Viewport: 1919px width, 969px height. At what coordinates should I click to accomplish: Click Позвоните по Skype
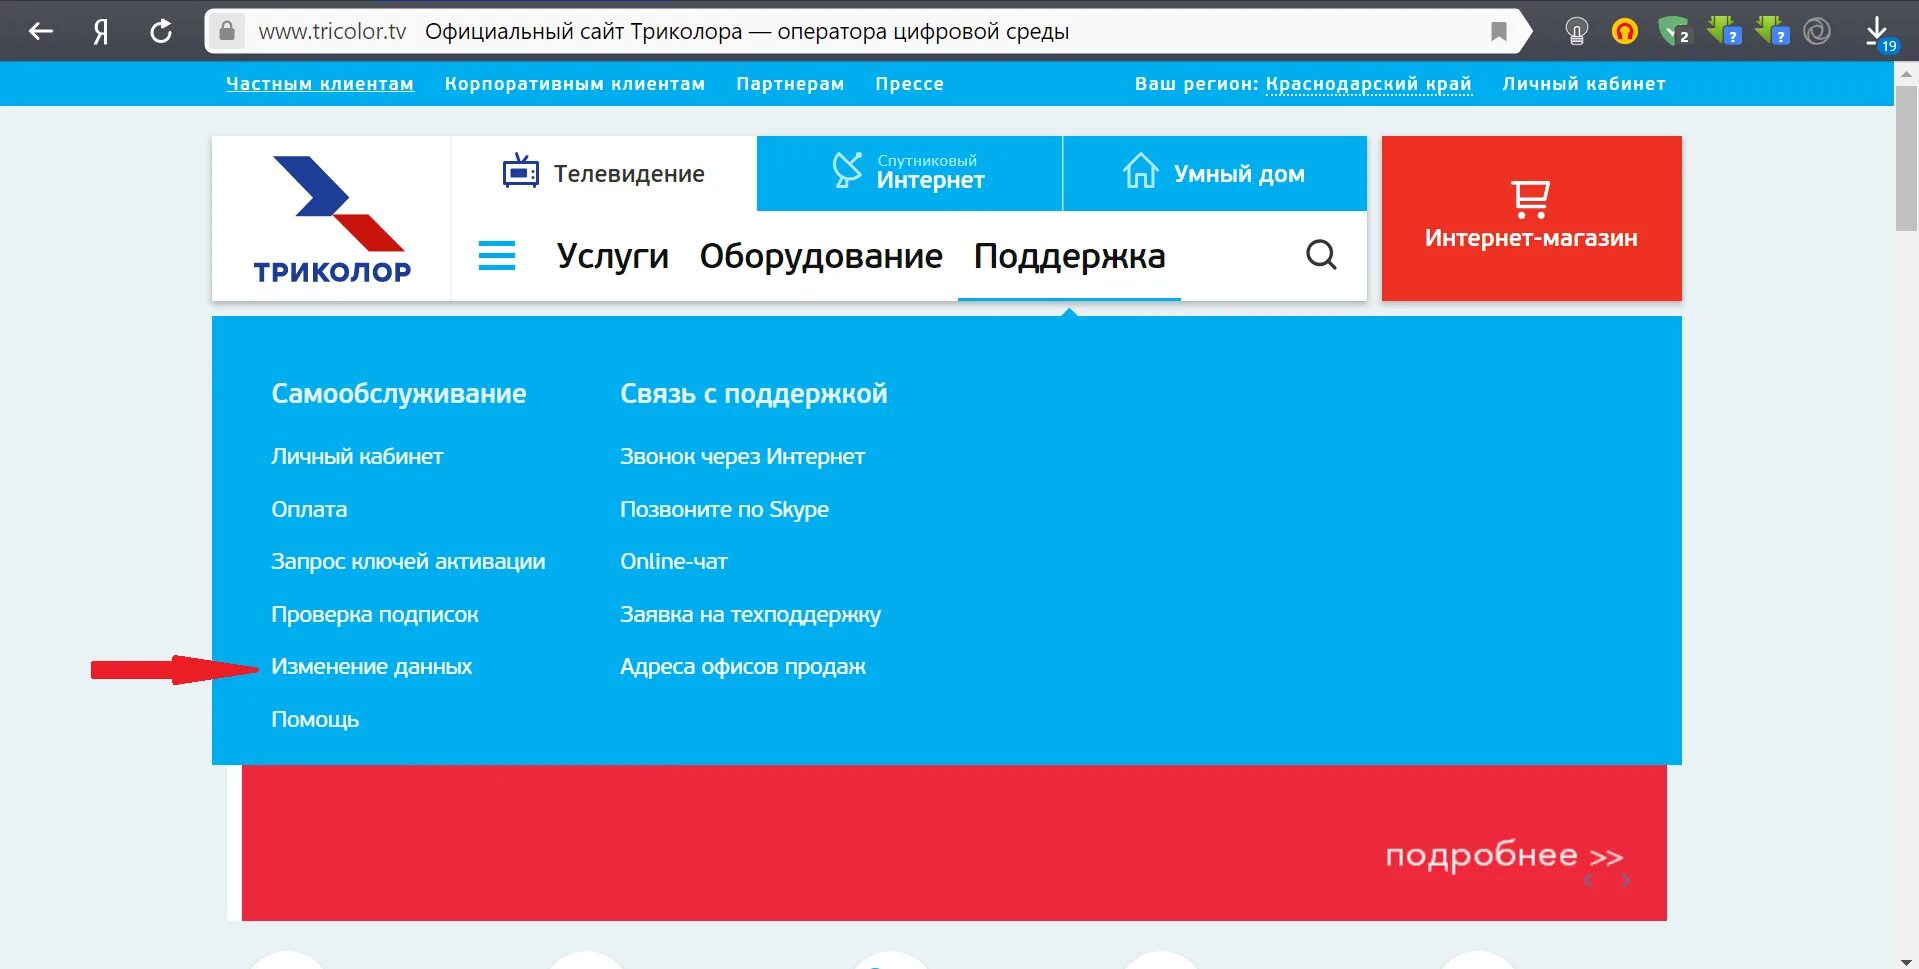coord(724,509)
